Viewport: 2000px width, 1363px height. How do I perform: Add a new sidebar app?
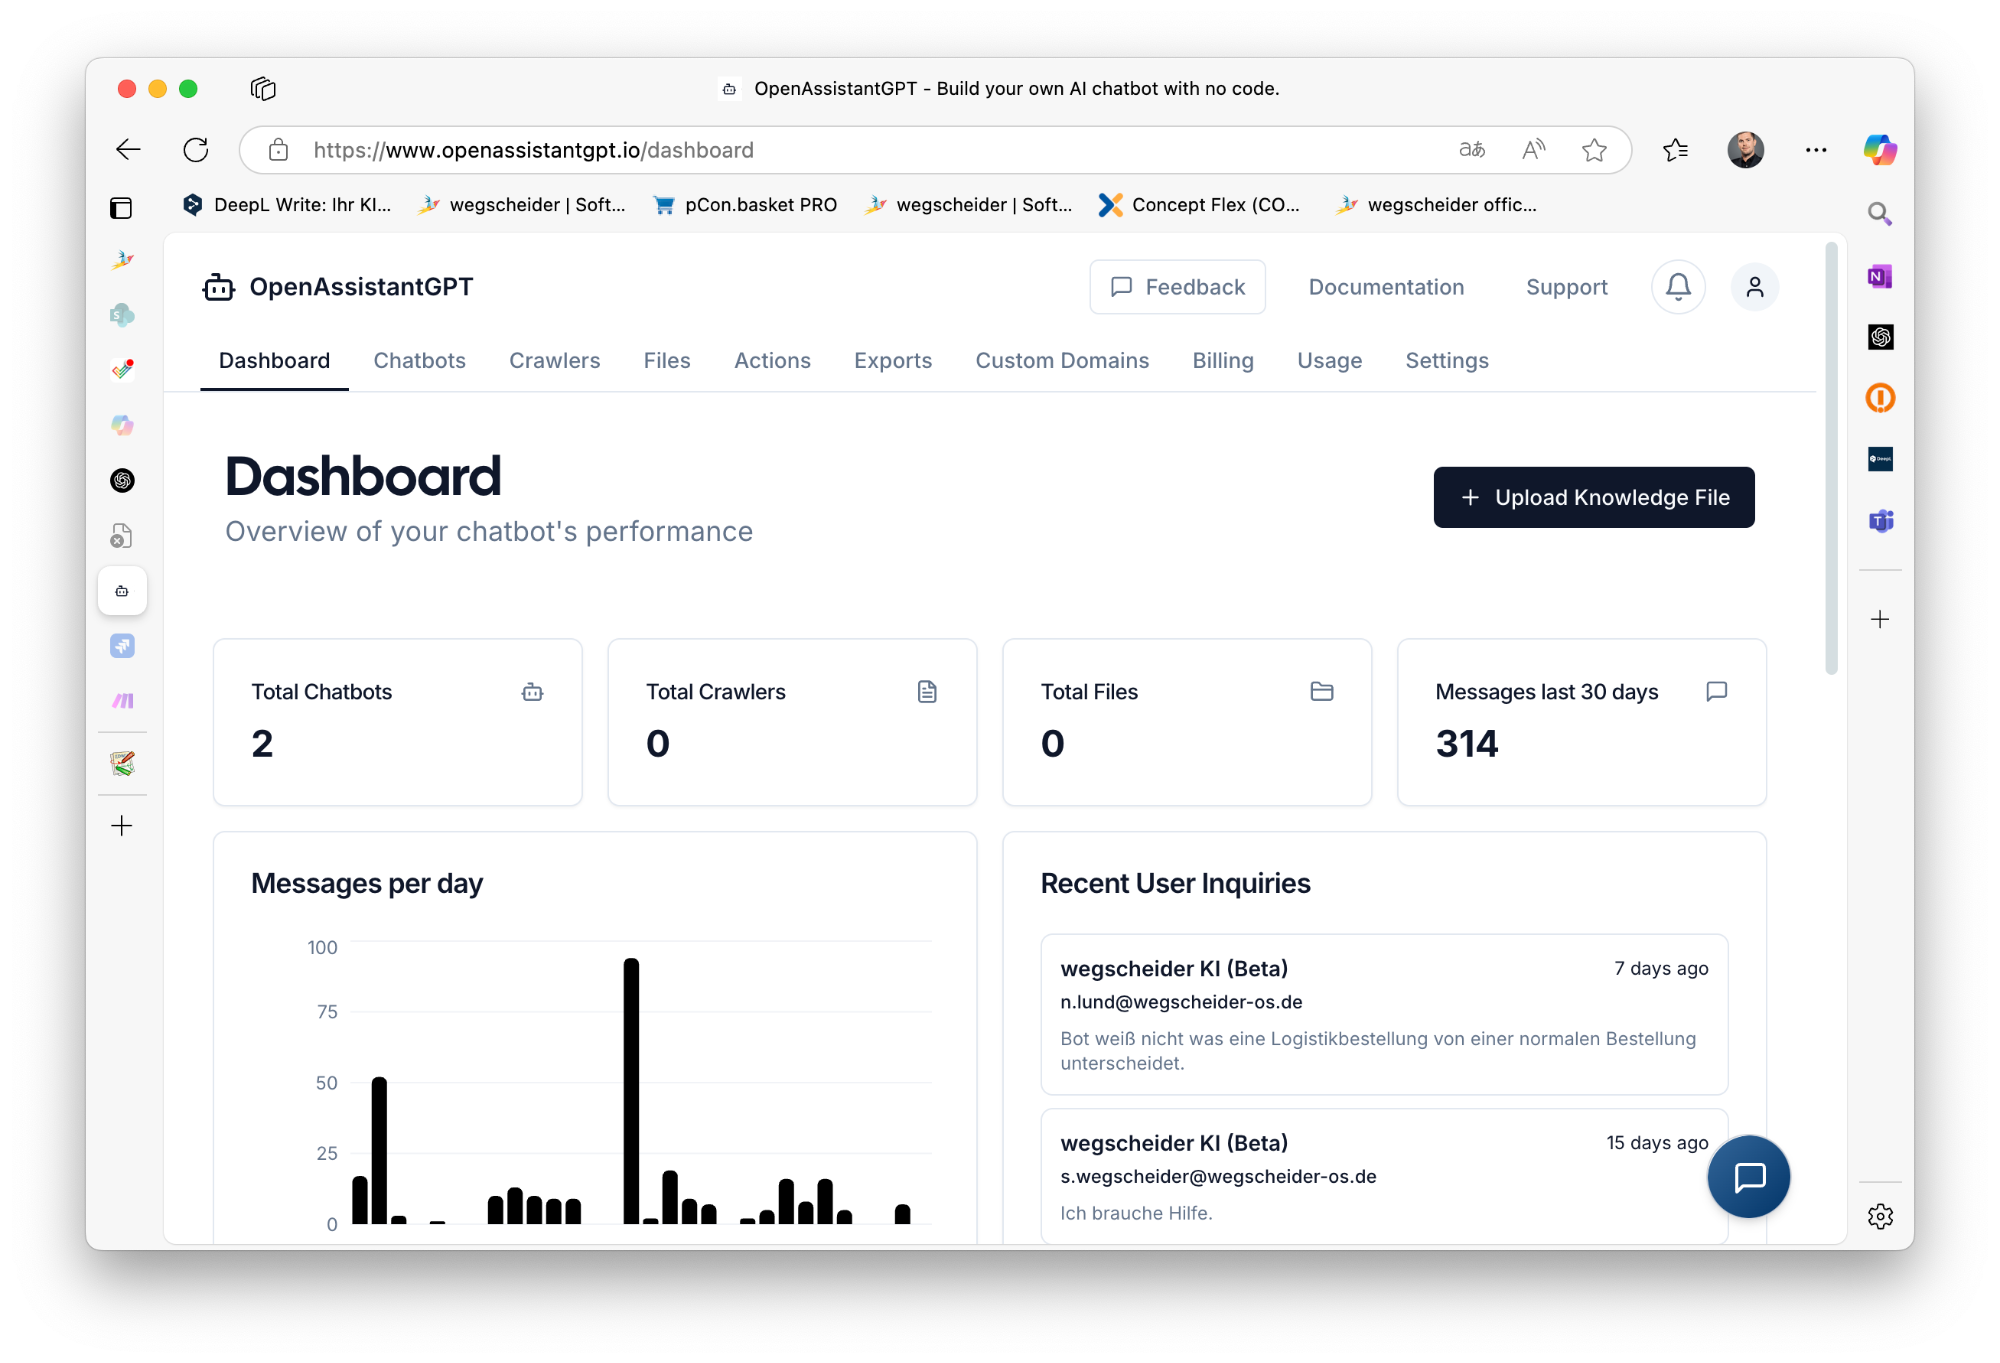pyautogui.click(x=1880, y=619)
